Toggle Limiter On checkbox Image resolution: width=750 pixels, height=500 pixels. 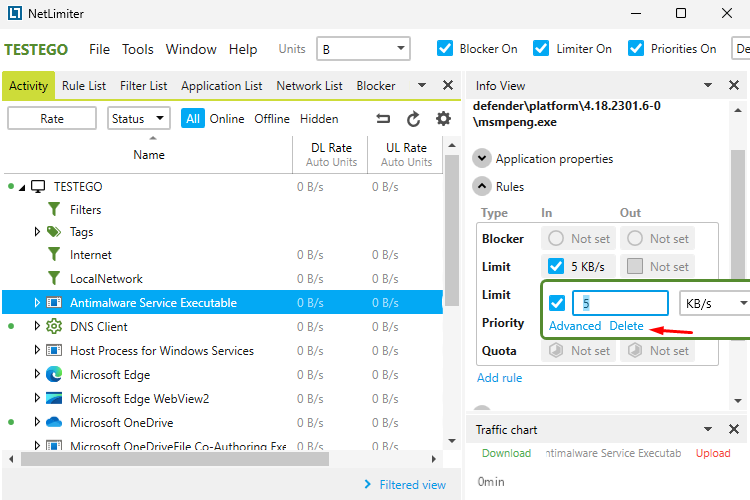pos(541,49)
